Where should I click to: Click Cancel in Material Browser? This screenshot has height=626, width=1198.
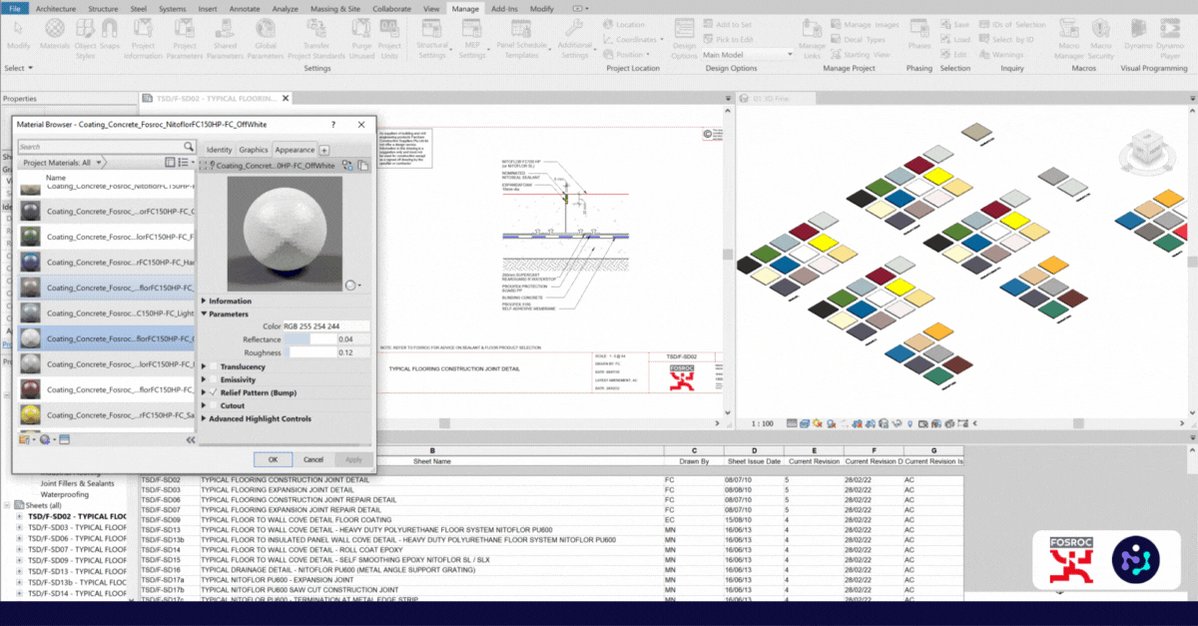(313, 459)
